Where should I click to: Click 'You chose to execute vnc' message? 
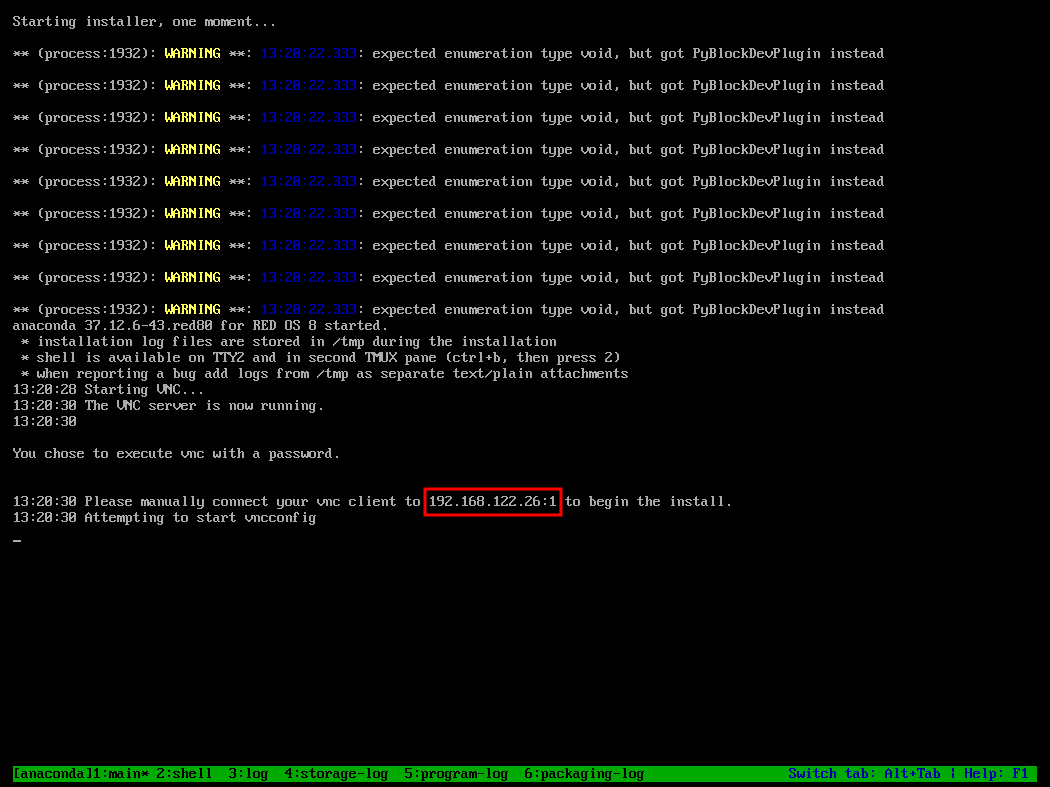[176, 453]
